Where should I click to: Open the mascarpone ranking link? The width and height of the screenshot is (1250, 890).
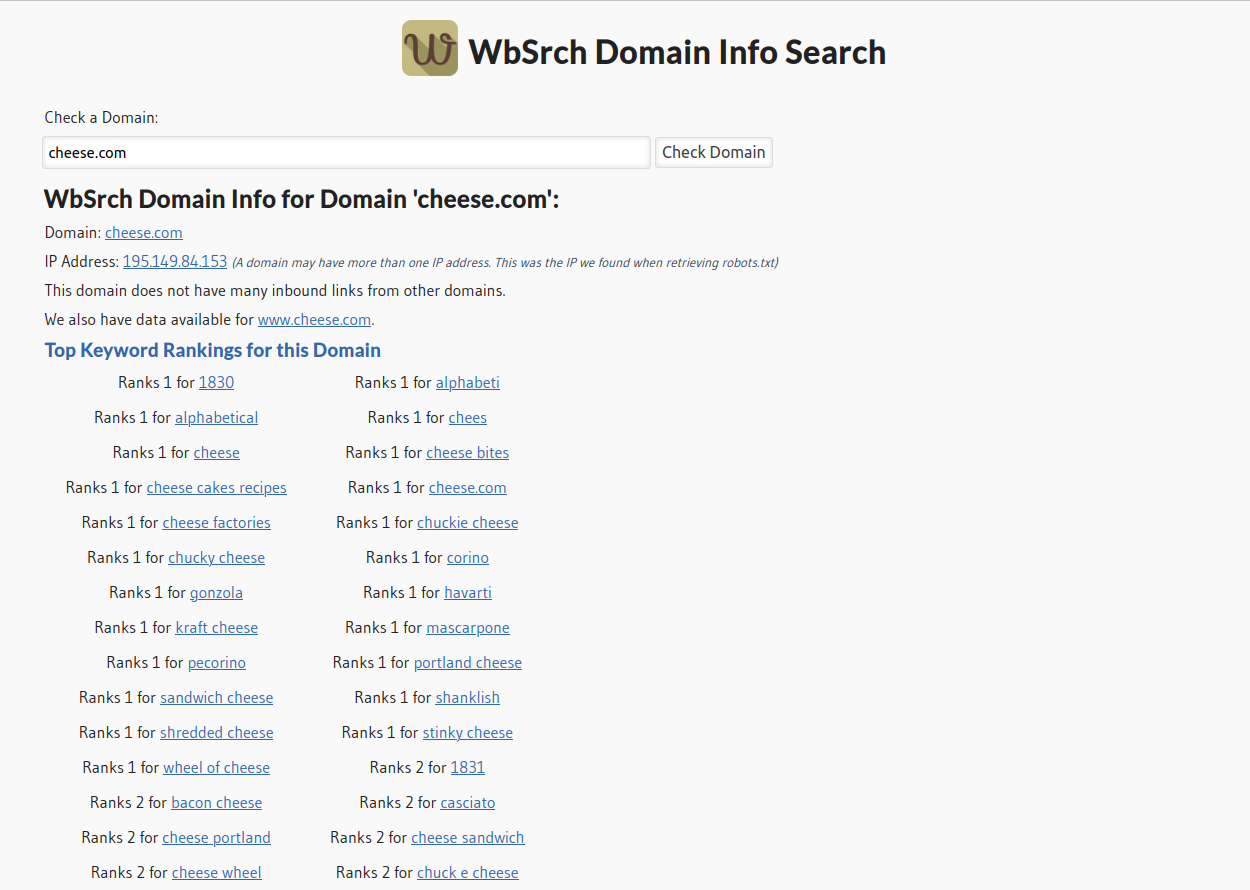[x=467, y=627]
